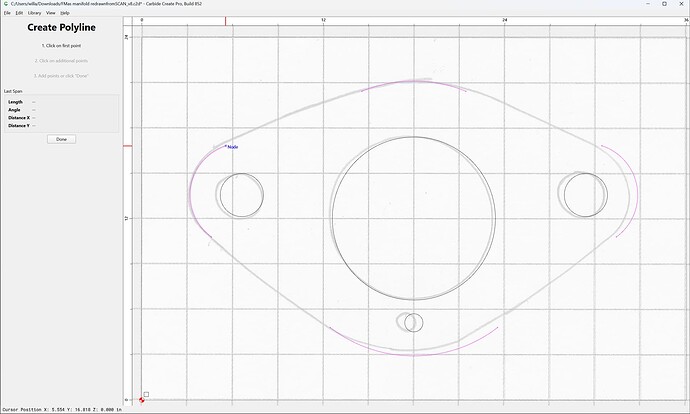Click the Carbide Create app icon in the title bar
Viewport: 690px width, 414px height.
tap(6, 4)
